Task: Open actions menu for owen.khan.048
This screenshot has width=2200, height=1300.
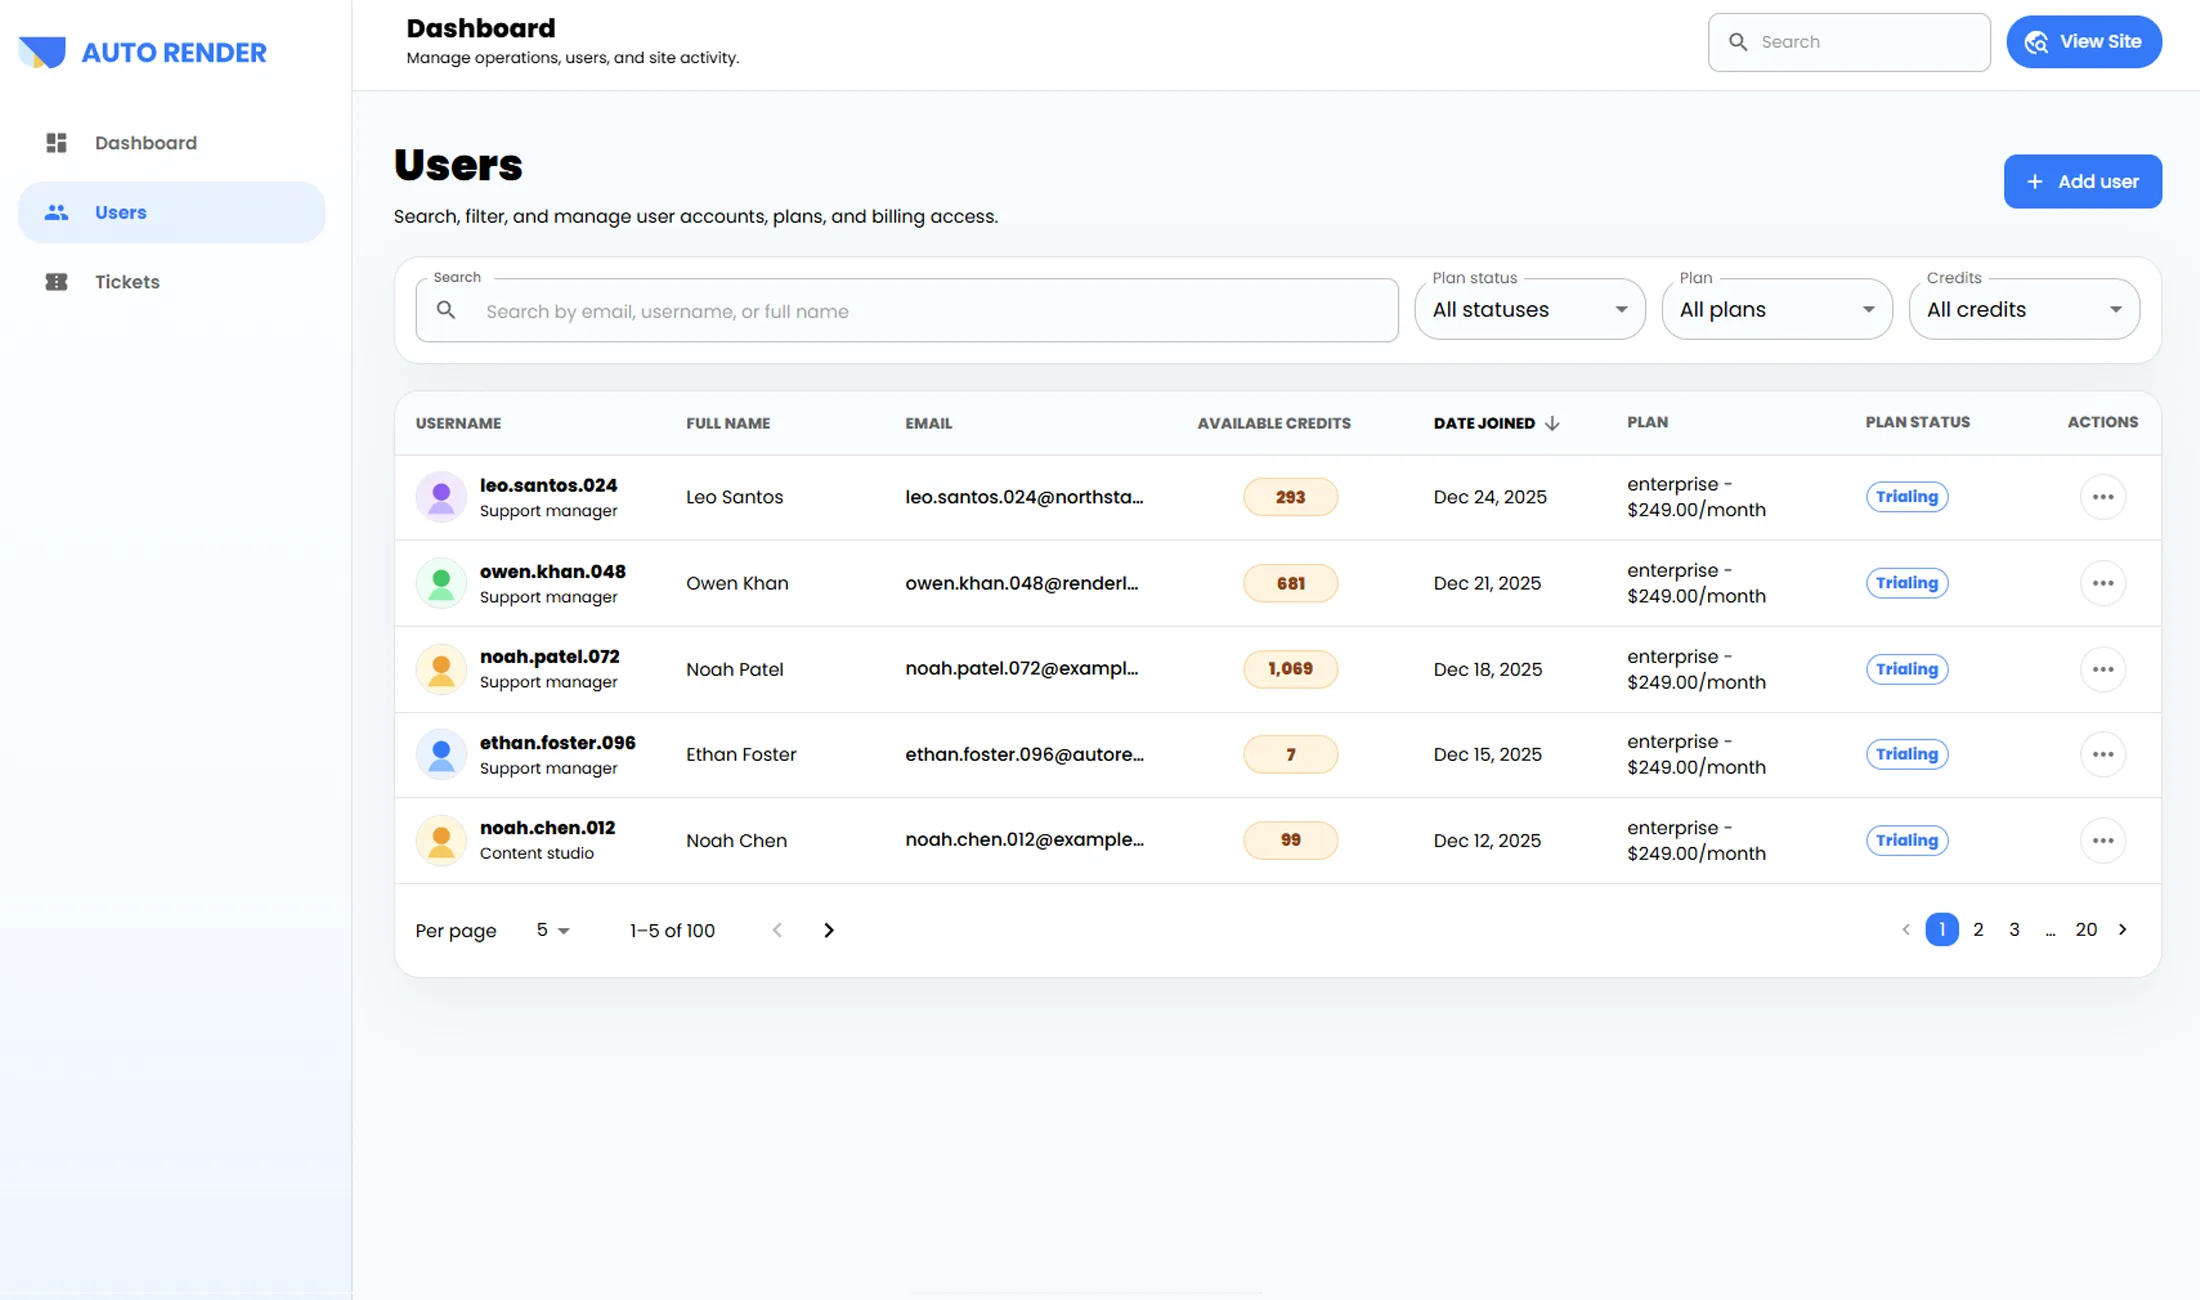Action: click(x=2102, y=583)
